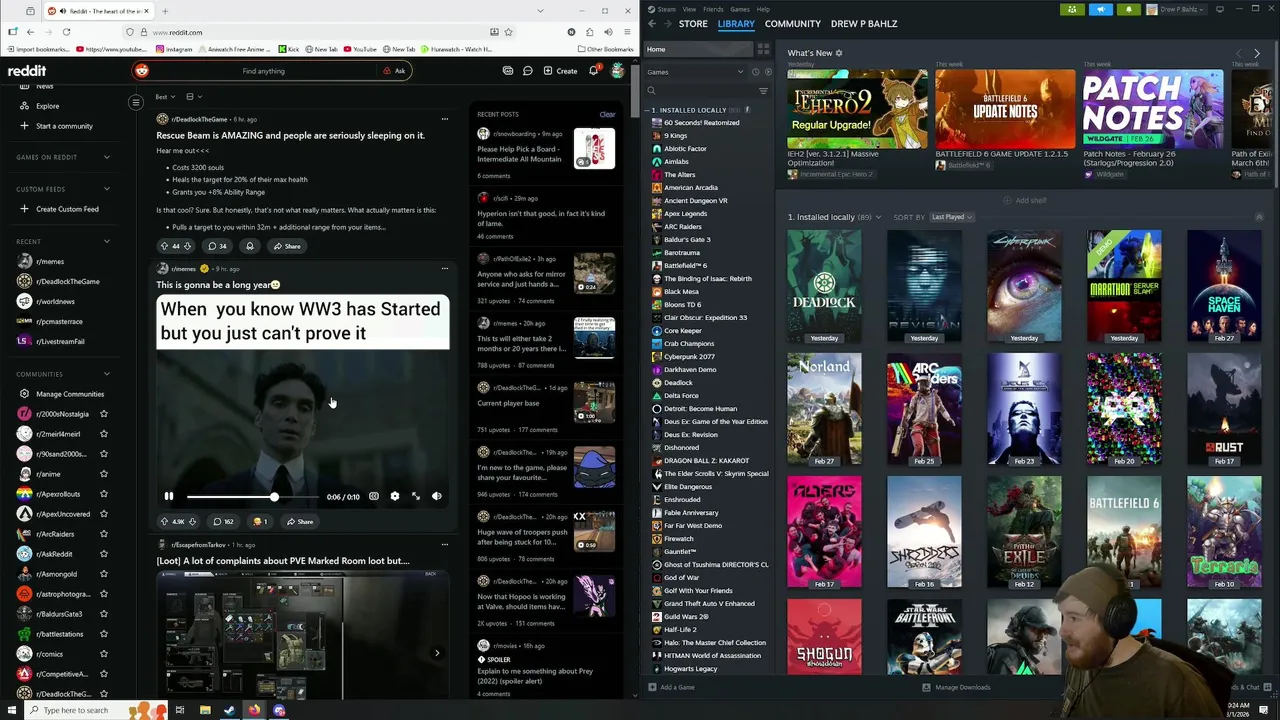
Task: Open the Steam View menu
Action: coord(689,9)
